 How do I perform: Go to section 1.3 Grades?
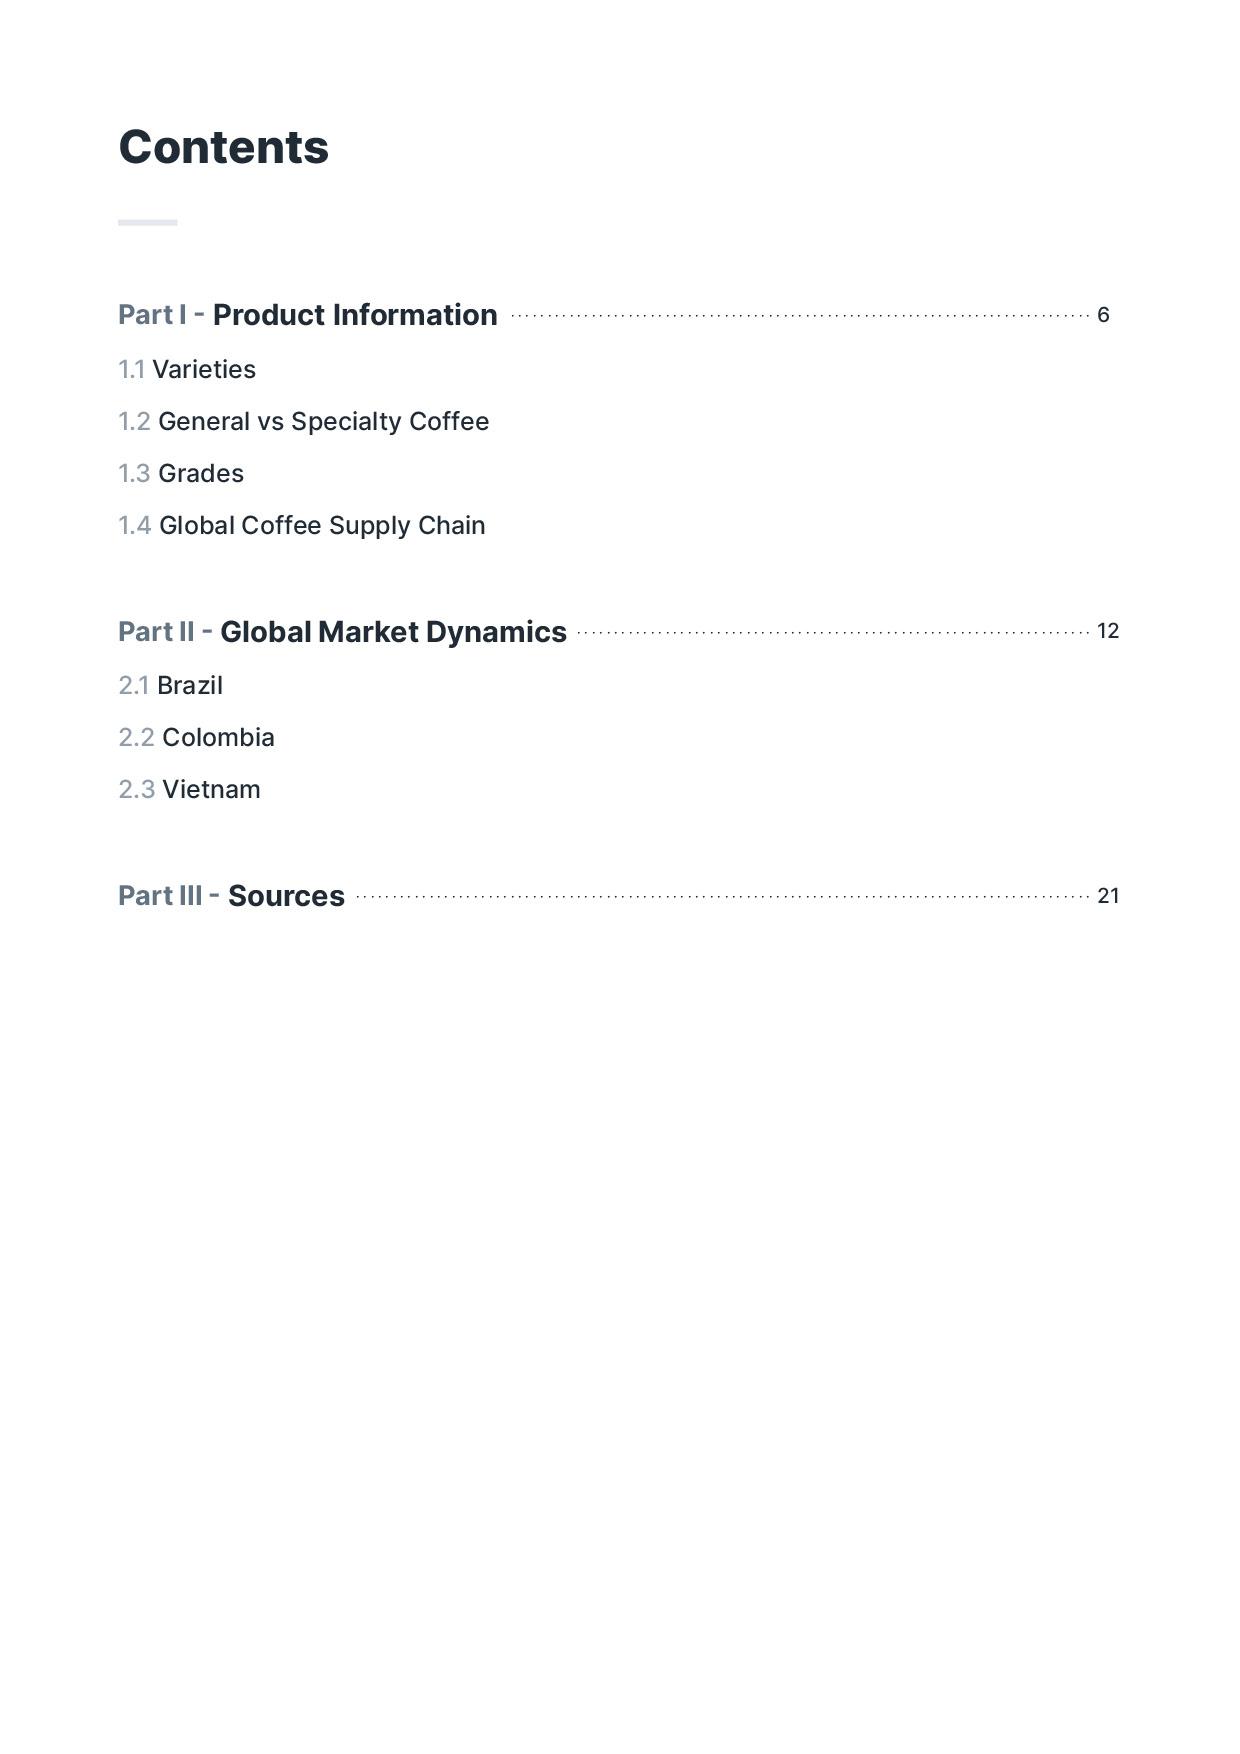pyautogui.click(x=181, y=474)
